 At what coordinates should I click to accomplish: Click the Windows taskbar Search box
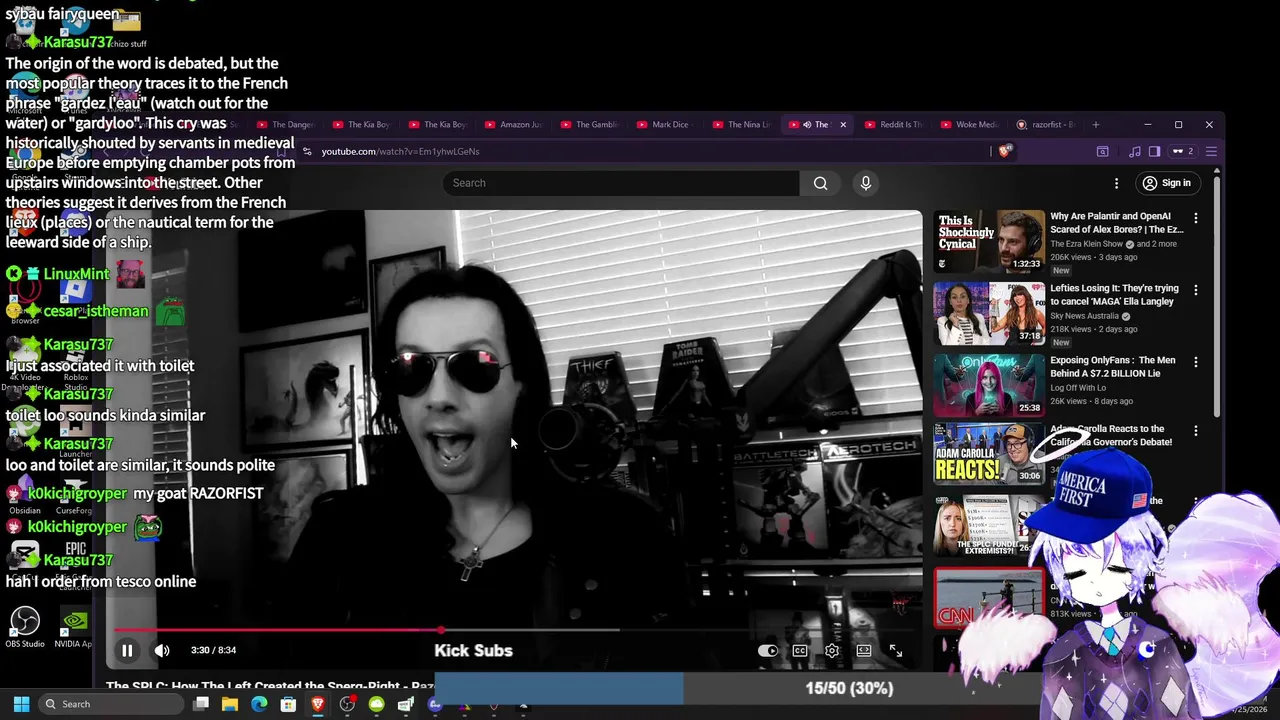click(111, 704)
